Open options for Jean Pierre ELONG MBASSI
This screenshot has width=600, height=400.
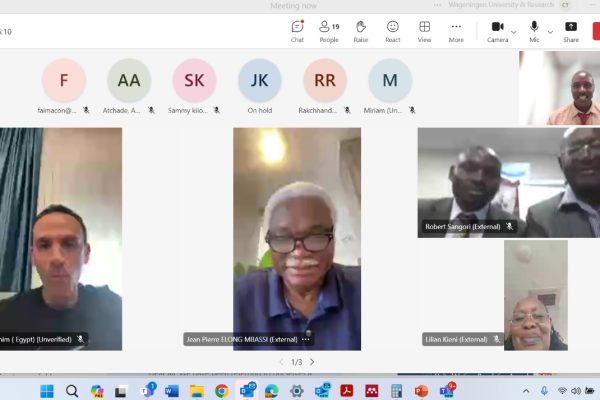334,339
